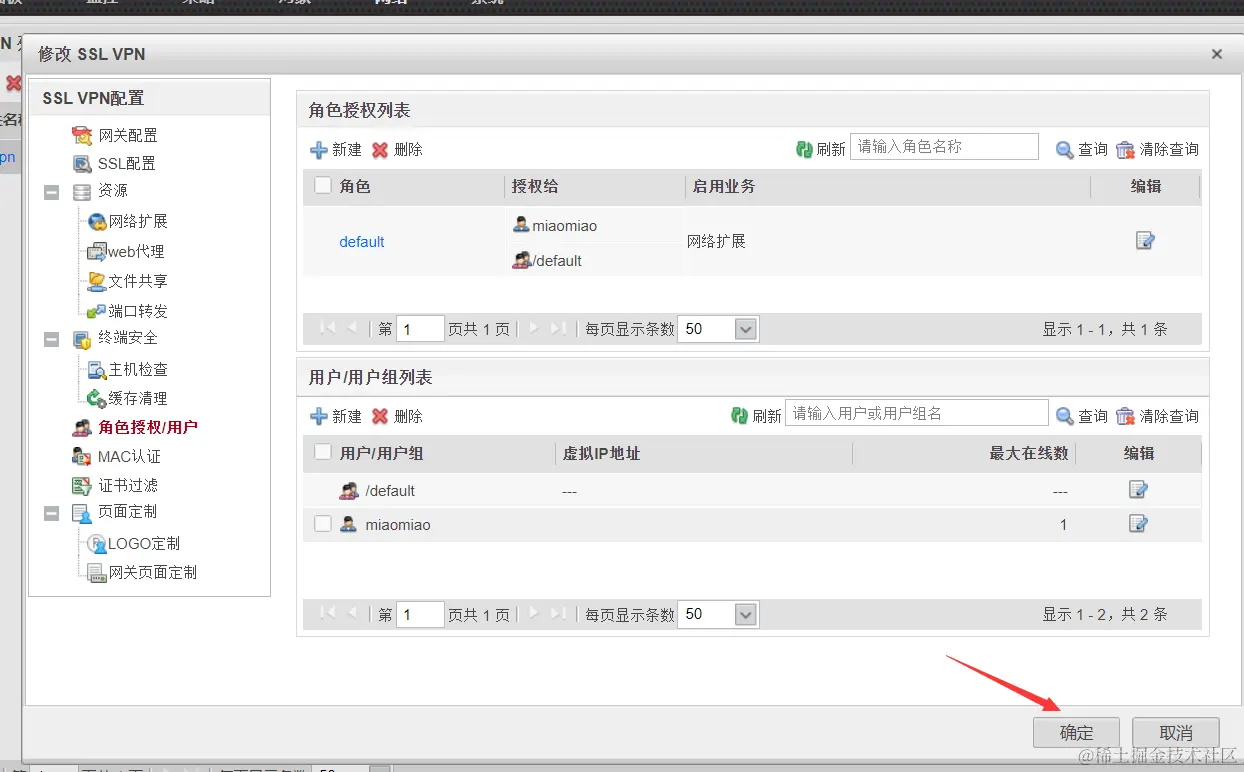Open 角色授权/用户 in the sidebar
1244x772 pixels.
[148, 427]
